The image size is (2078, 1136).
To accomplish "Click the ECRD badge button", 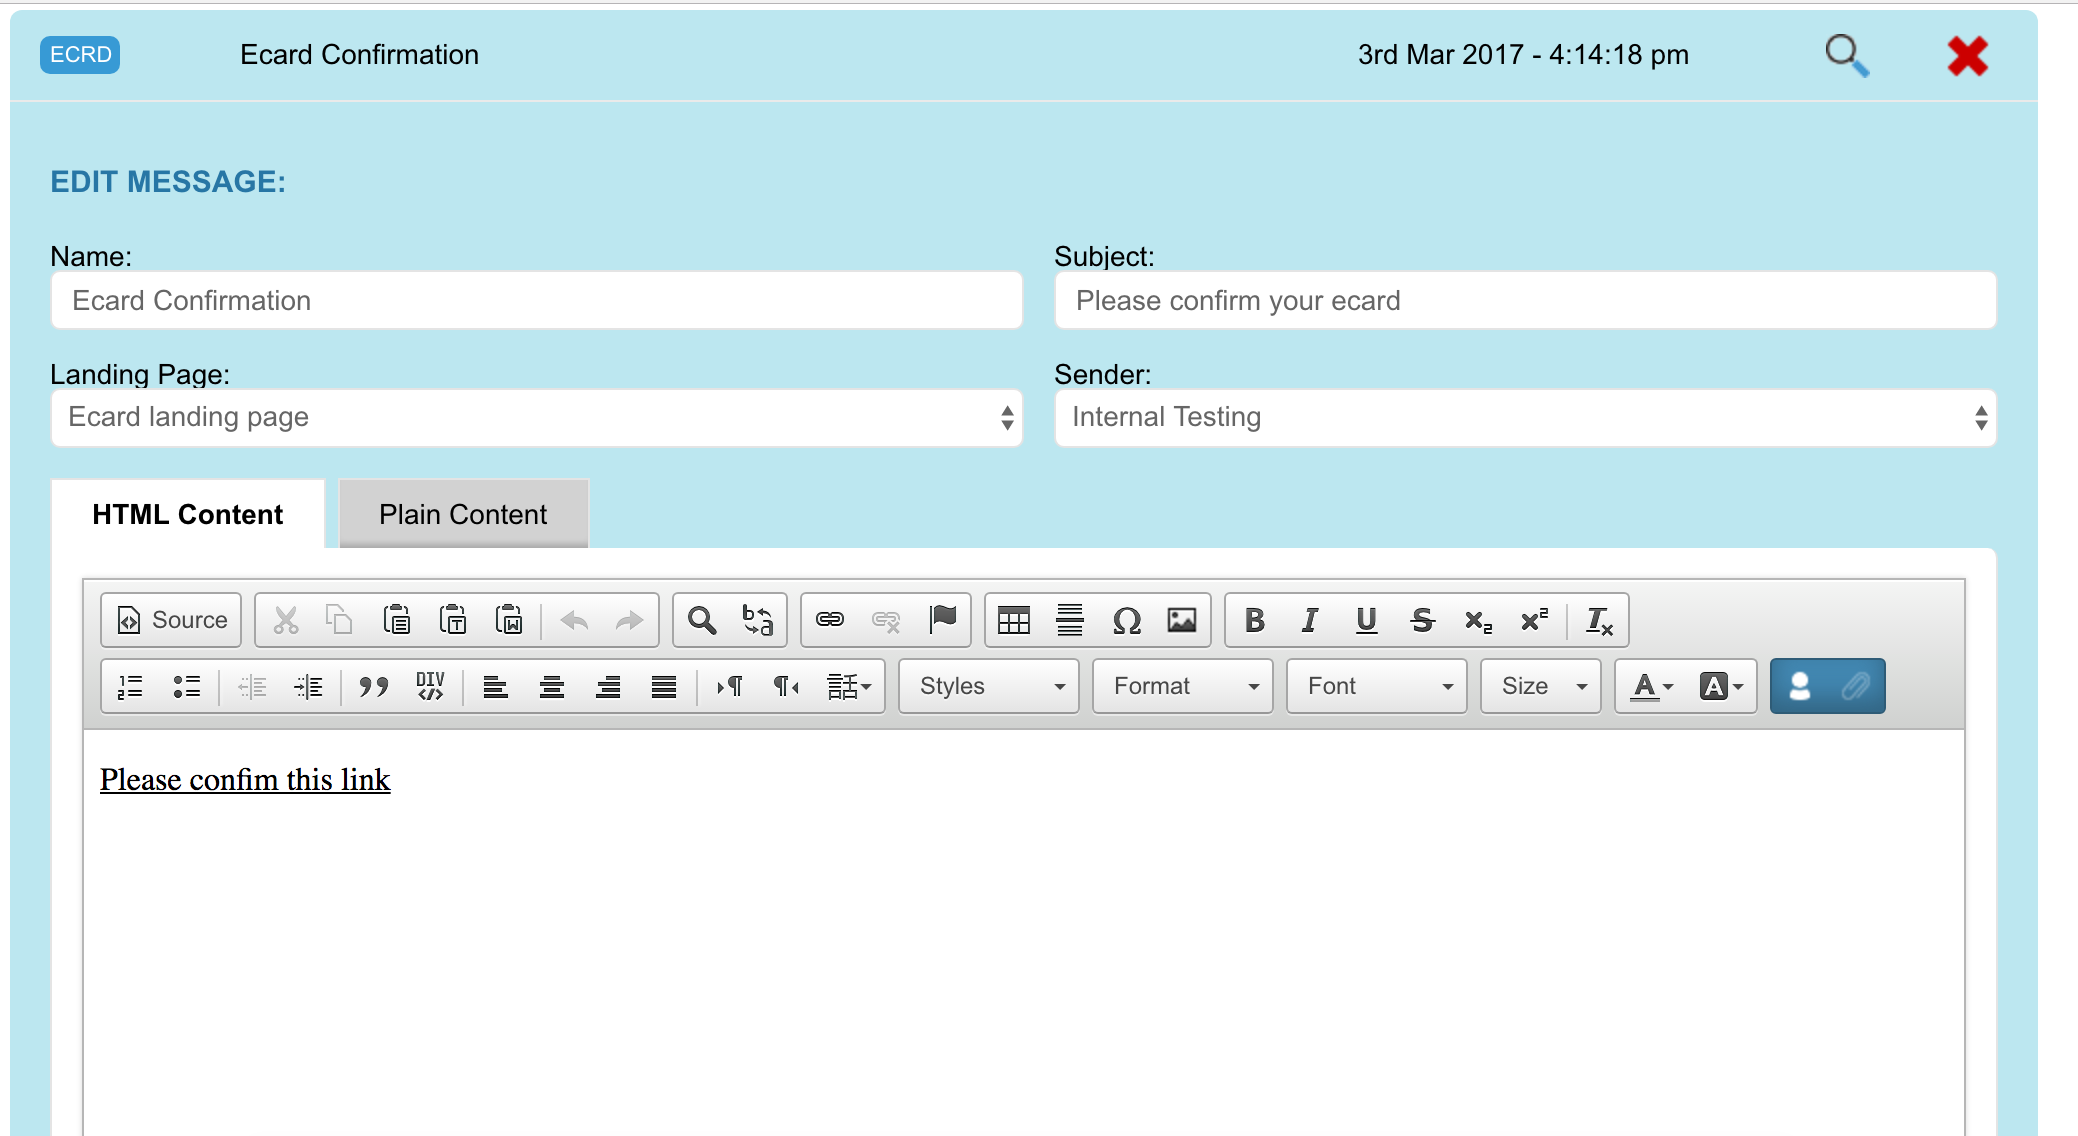I will click(80, 55).
